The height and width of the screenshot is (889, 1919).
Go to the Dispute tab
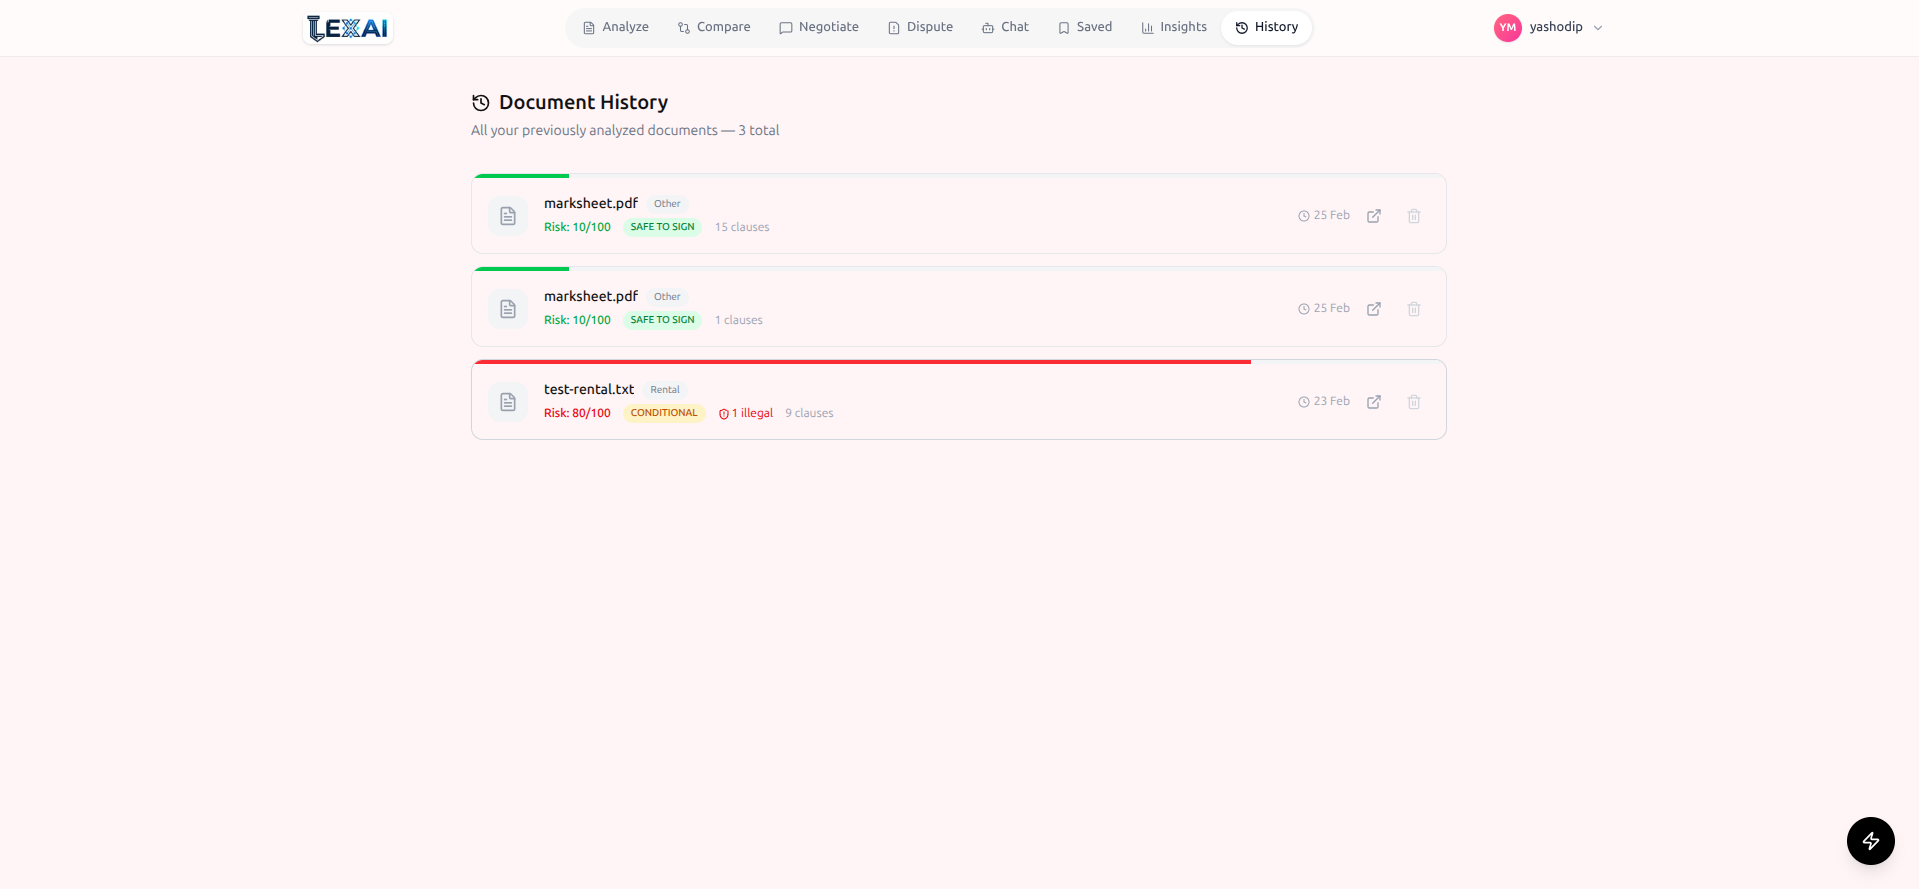(x=920, y=27)
